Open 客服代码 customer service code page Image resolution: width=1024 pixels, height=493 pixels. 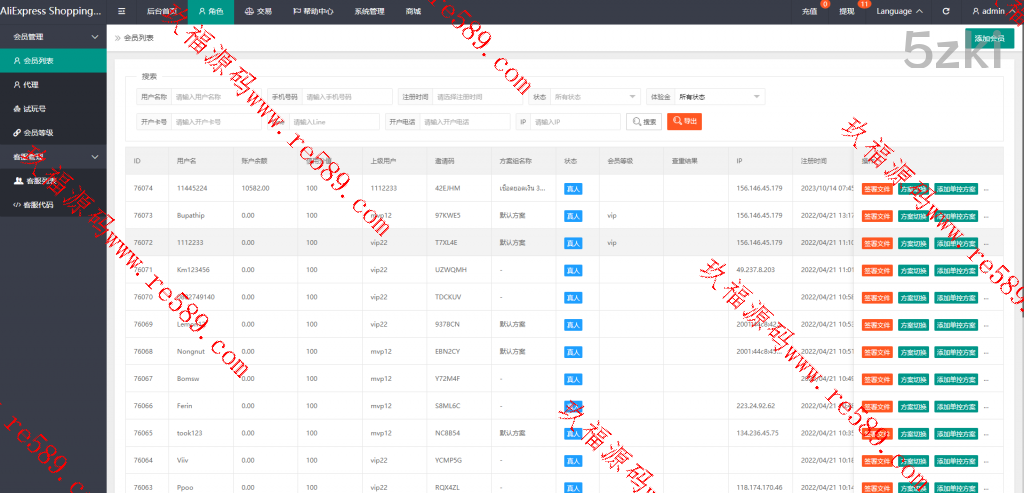point(38,204)
